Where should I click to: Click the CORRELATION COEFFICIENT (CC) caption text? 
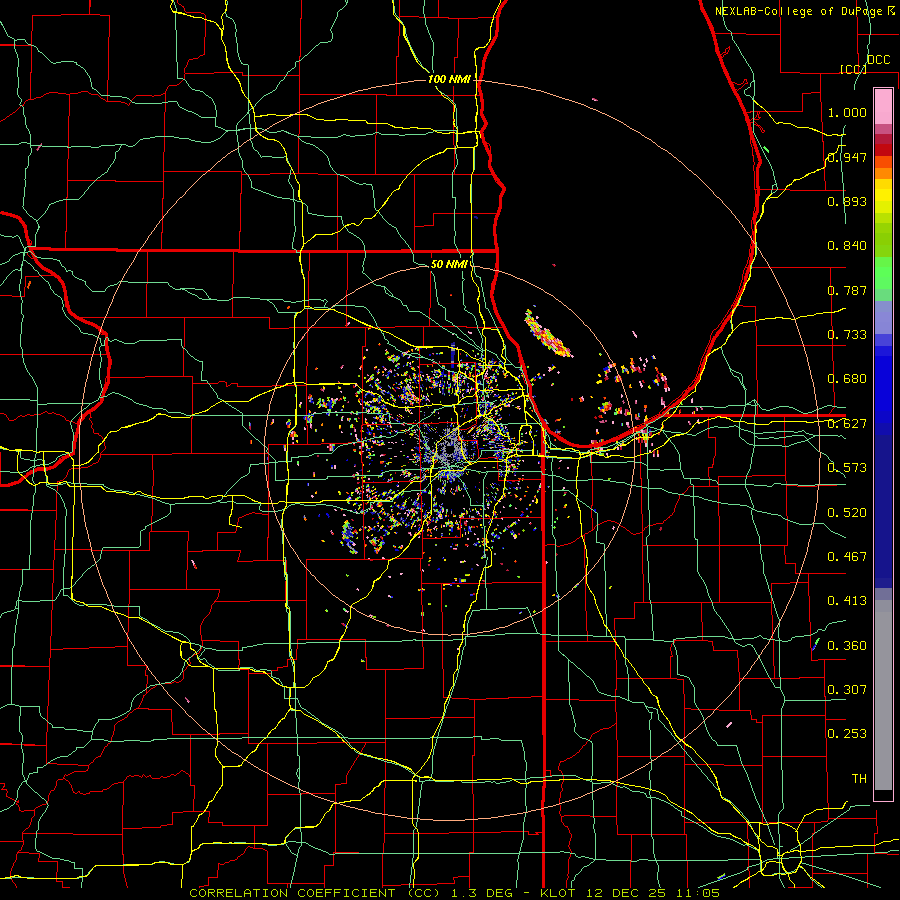click(x=315, y=893)
